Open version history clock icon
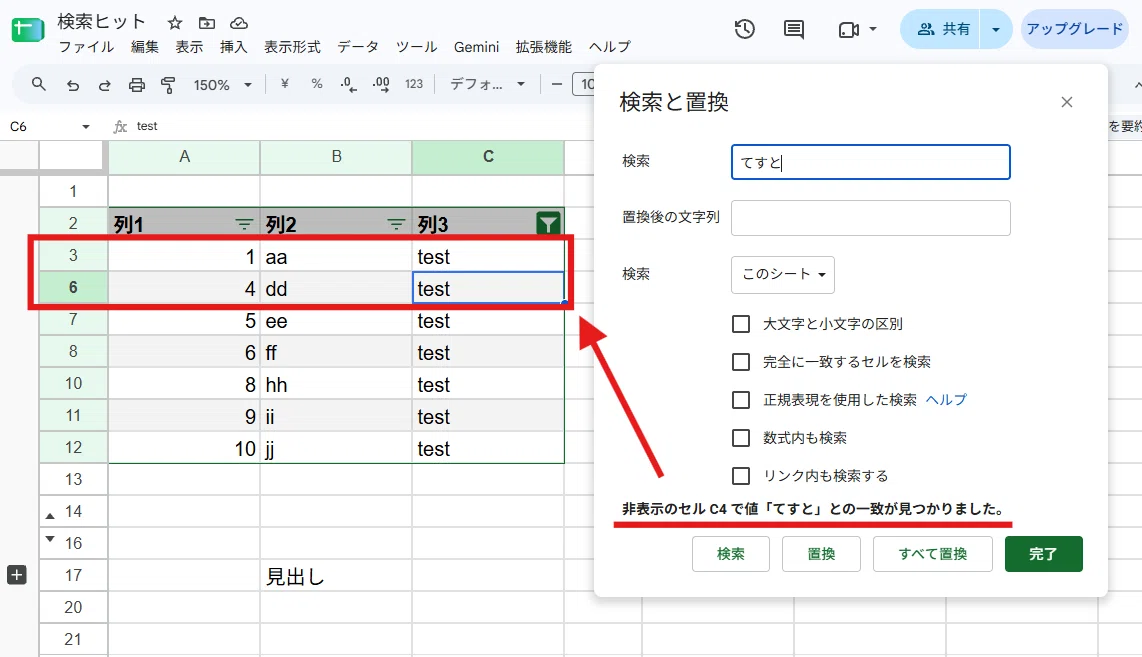The height and width of the screenshot is (657, 1142). [744, 29]
